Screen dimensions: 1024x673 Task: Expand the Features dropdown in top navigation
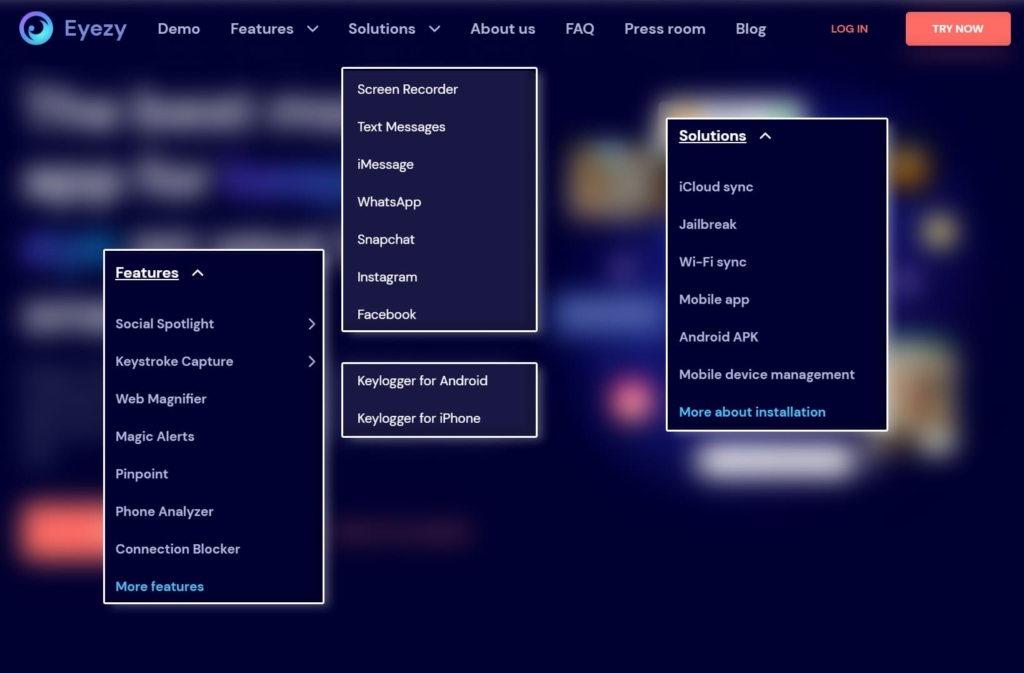274,29
